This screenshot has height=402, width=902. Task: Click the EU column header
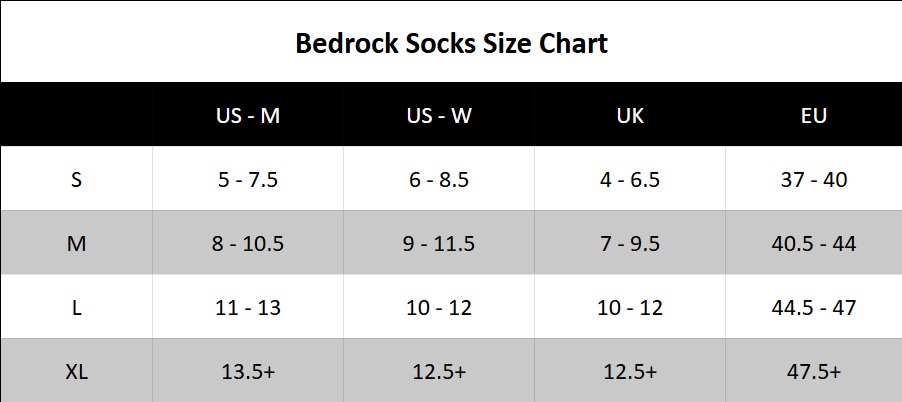(814, 115)
